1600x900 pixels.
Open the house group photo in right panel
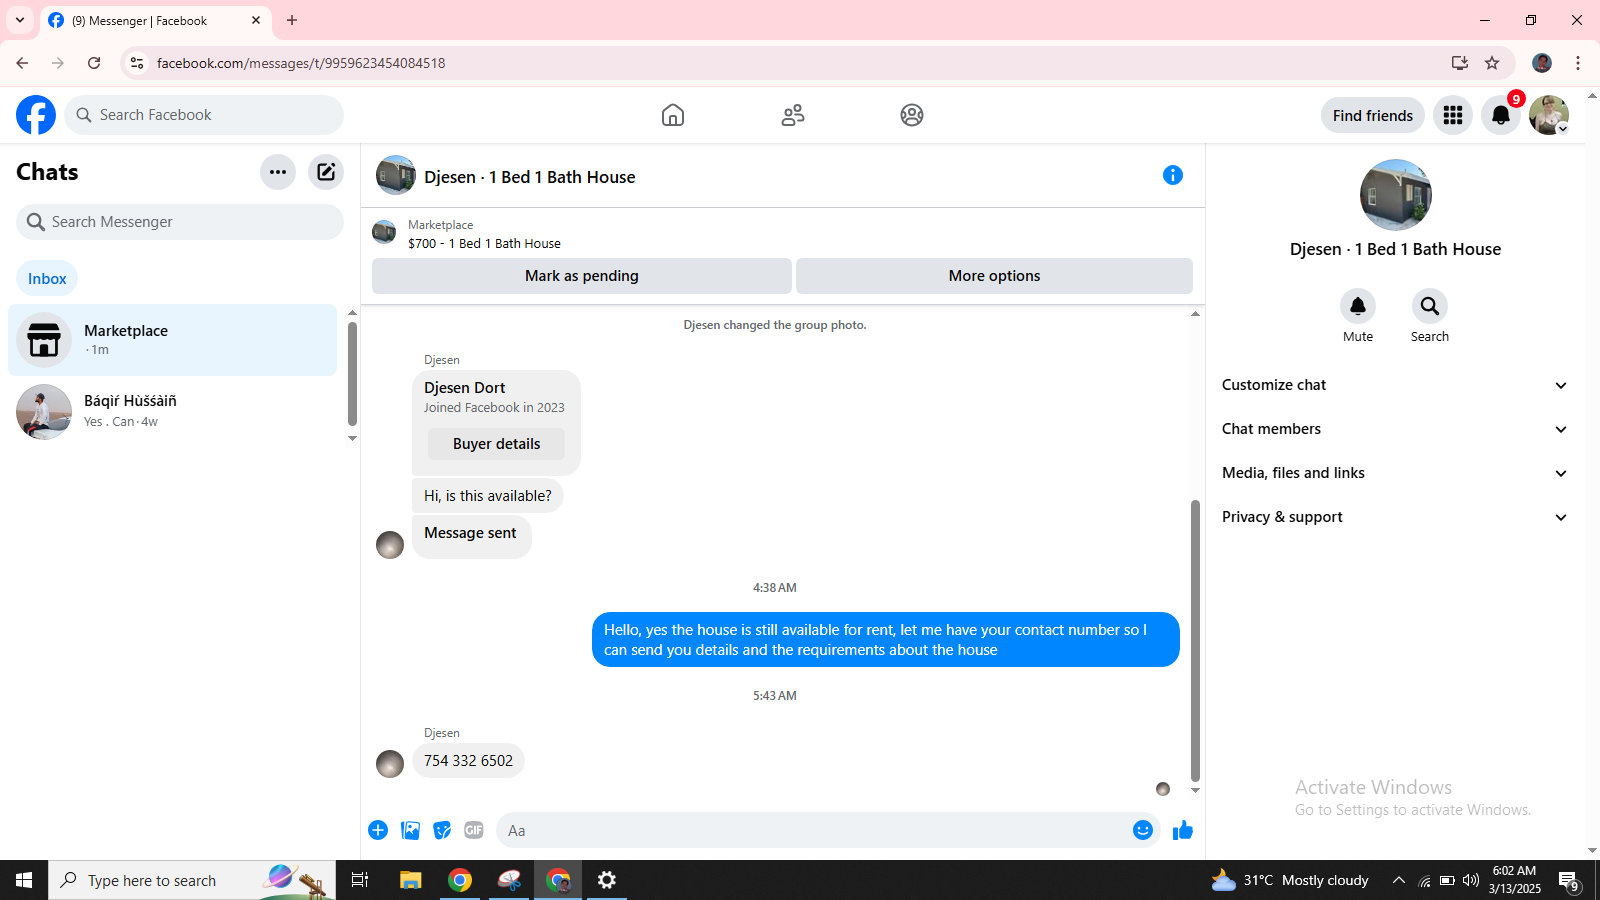pos(1396,195)
